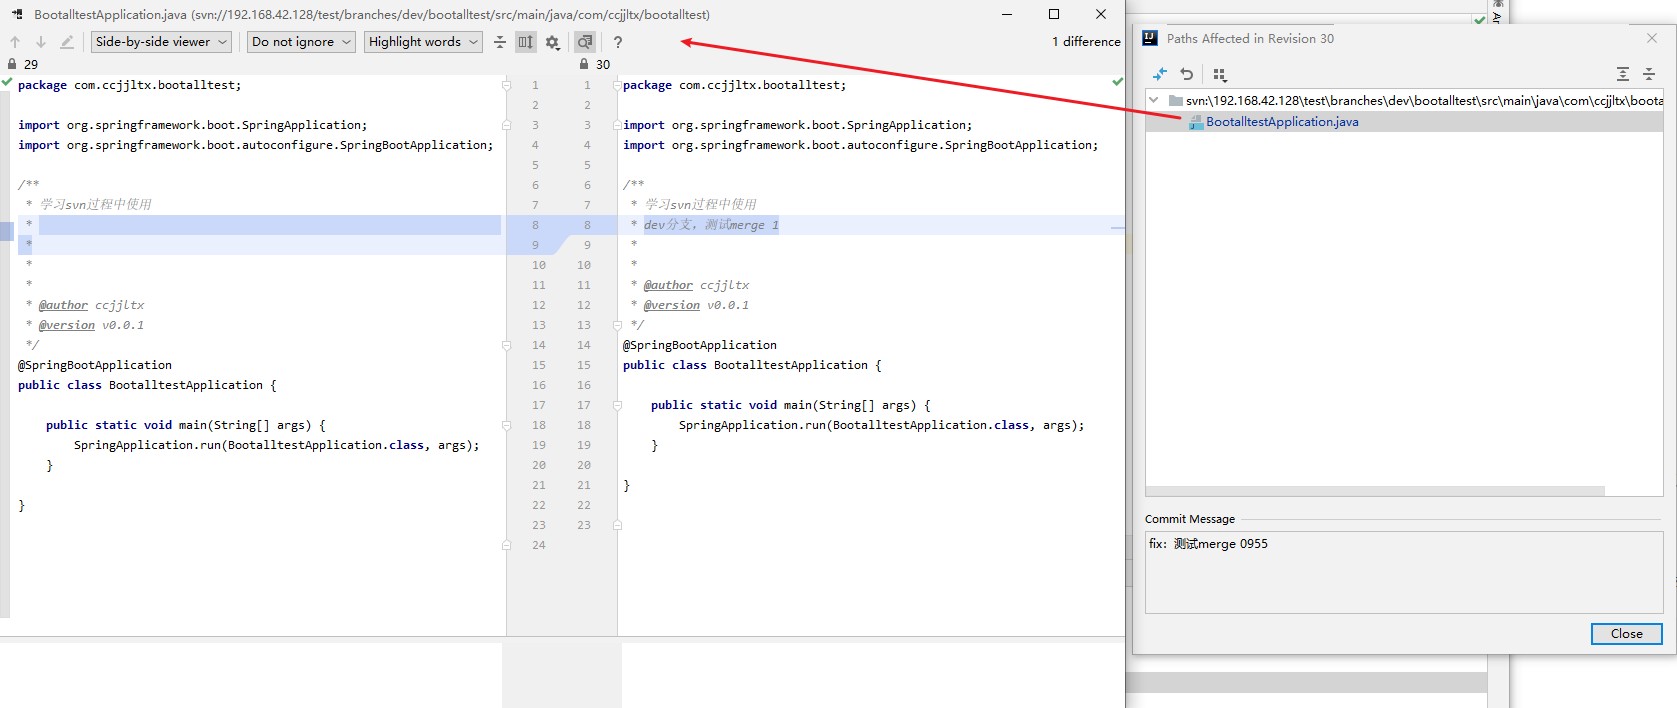The height and width of the screenshot is (708, 1677).
Task: Click Show Diff icon in Paths Affected
Action: [x=1160, y=74]
